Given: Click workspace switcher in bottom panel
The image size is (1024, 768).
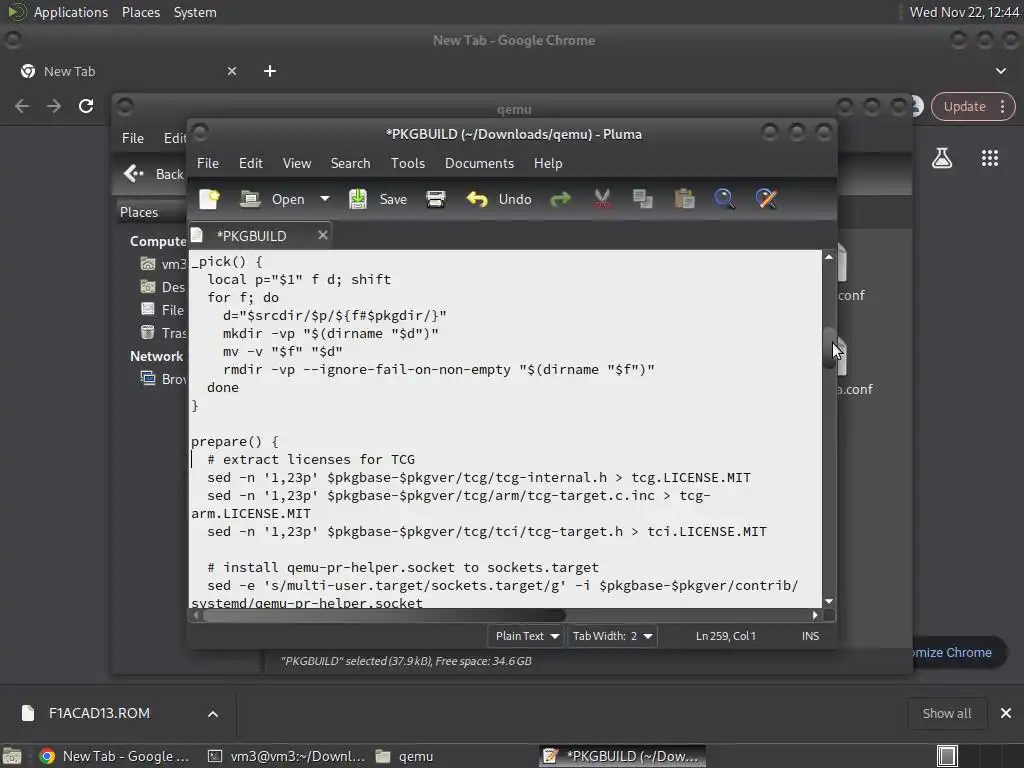Looking at the screenshot, I should 947,756.
